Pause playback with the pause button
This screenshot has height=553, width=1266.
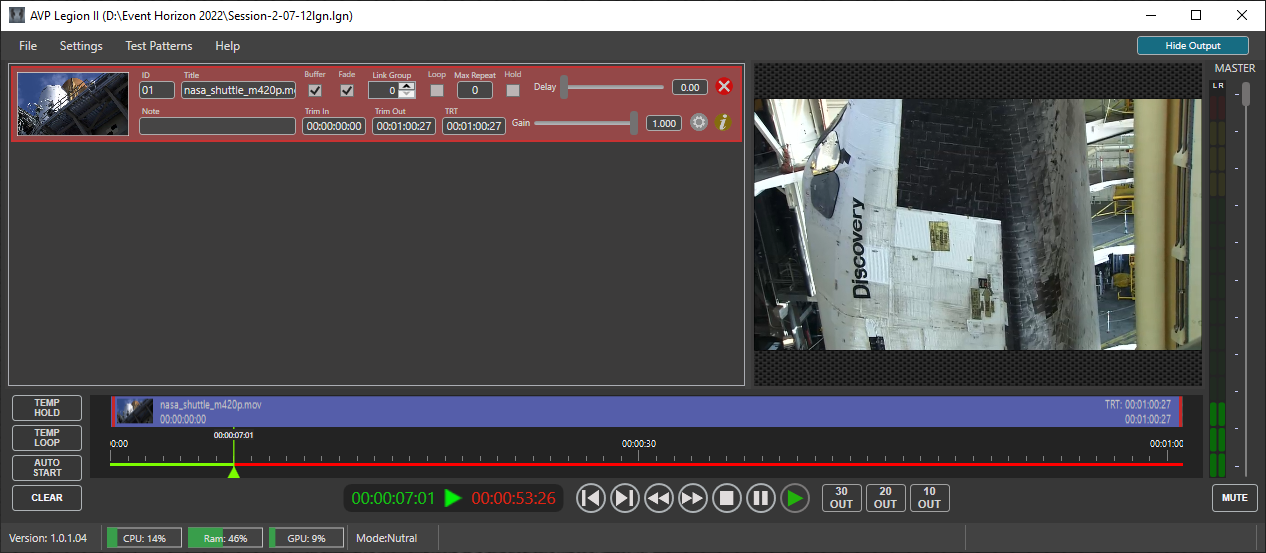(x=761, y=498)
